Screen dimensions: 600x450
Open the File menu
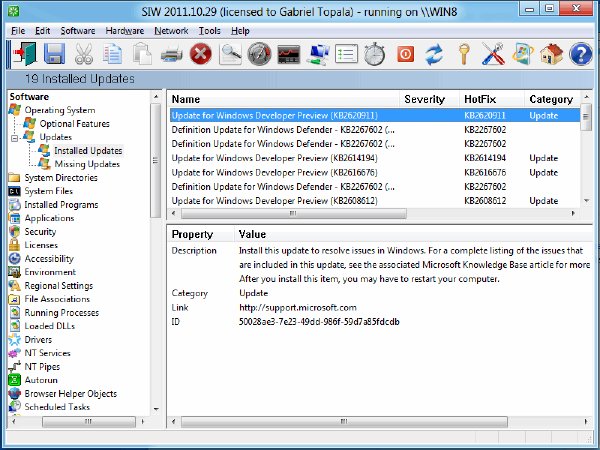point(18,31)
